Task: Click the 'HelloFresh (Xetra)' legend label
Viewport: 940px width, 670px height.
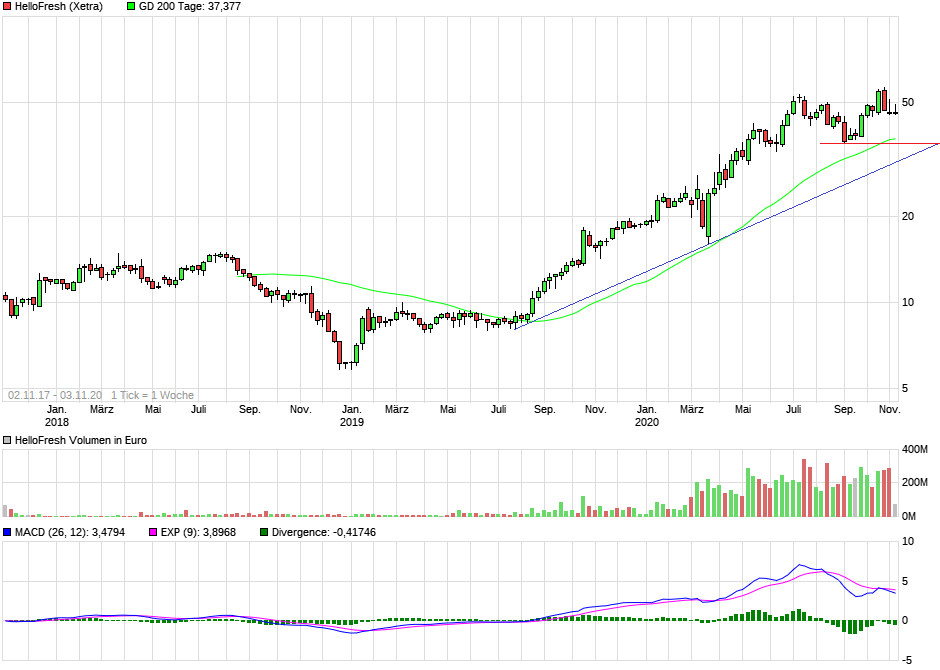Action: tap(59, 7)
